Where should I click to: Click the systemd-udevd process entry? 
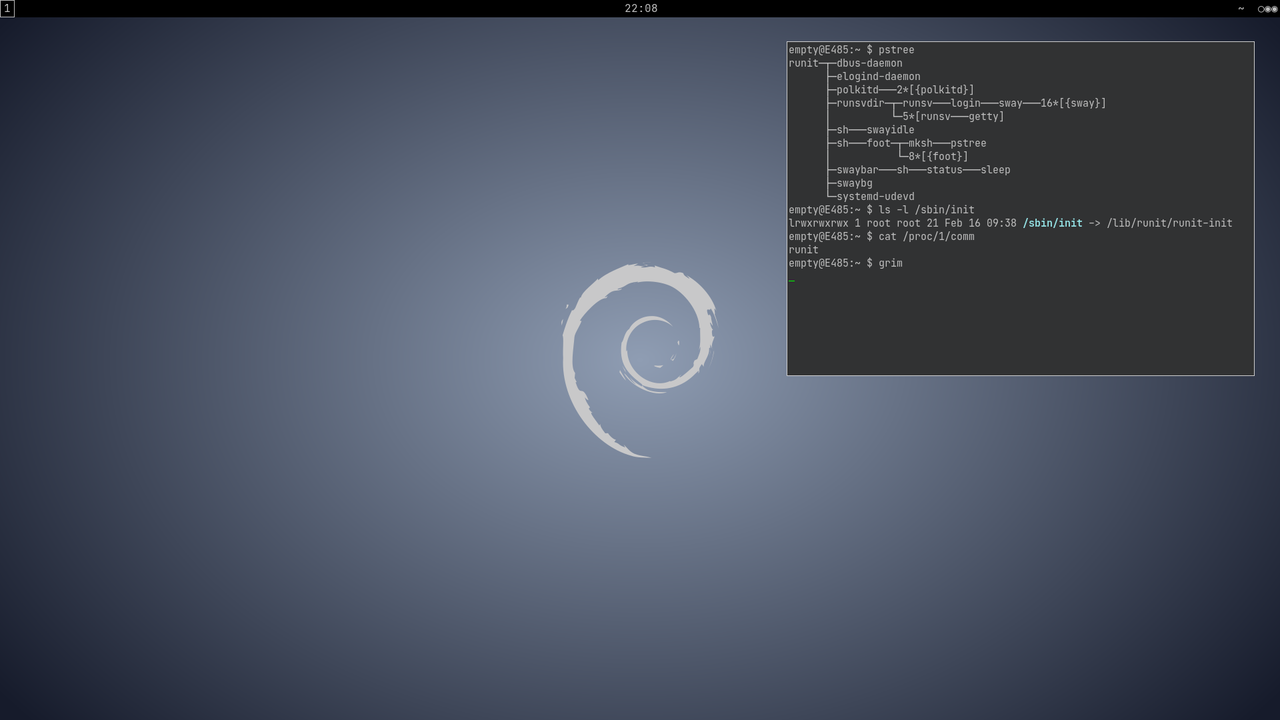pos(875,197)
